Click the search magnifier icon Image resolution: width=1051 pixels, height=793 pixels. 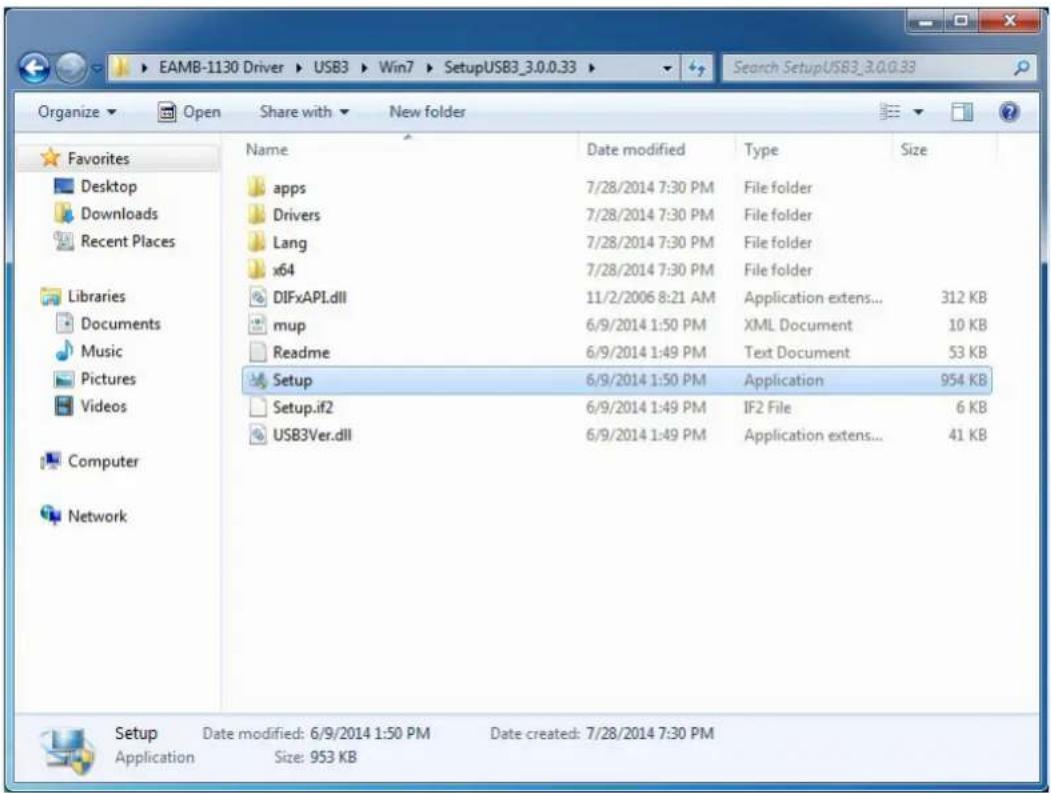point(1022,68)
